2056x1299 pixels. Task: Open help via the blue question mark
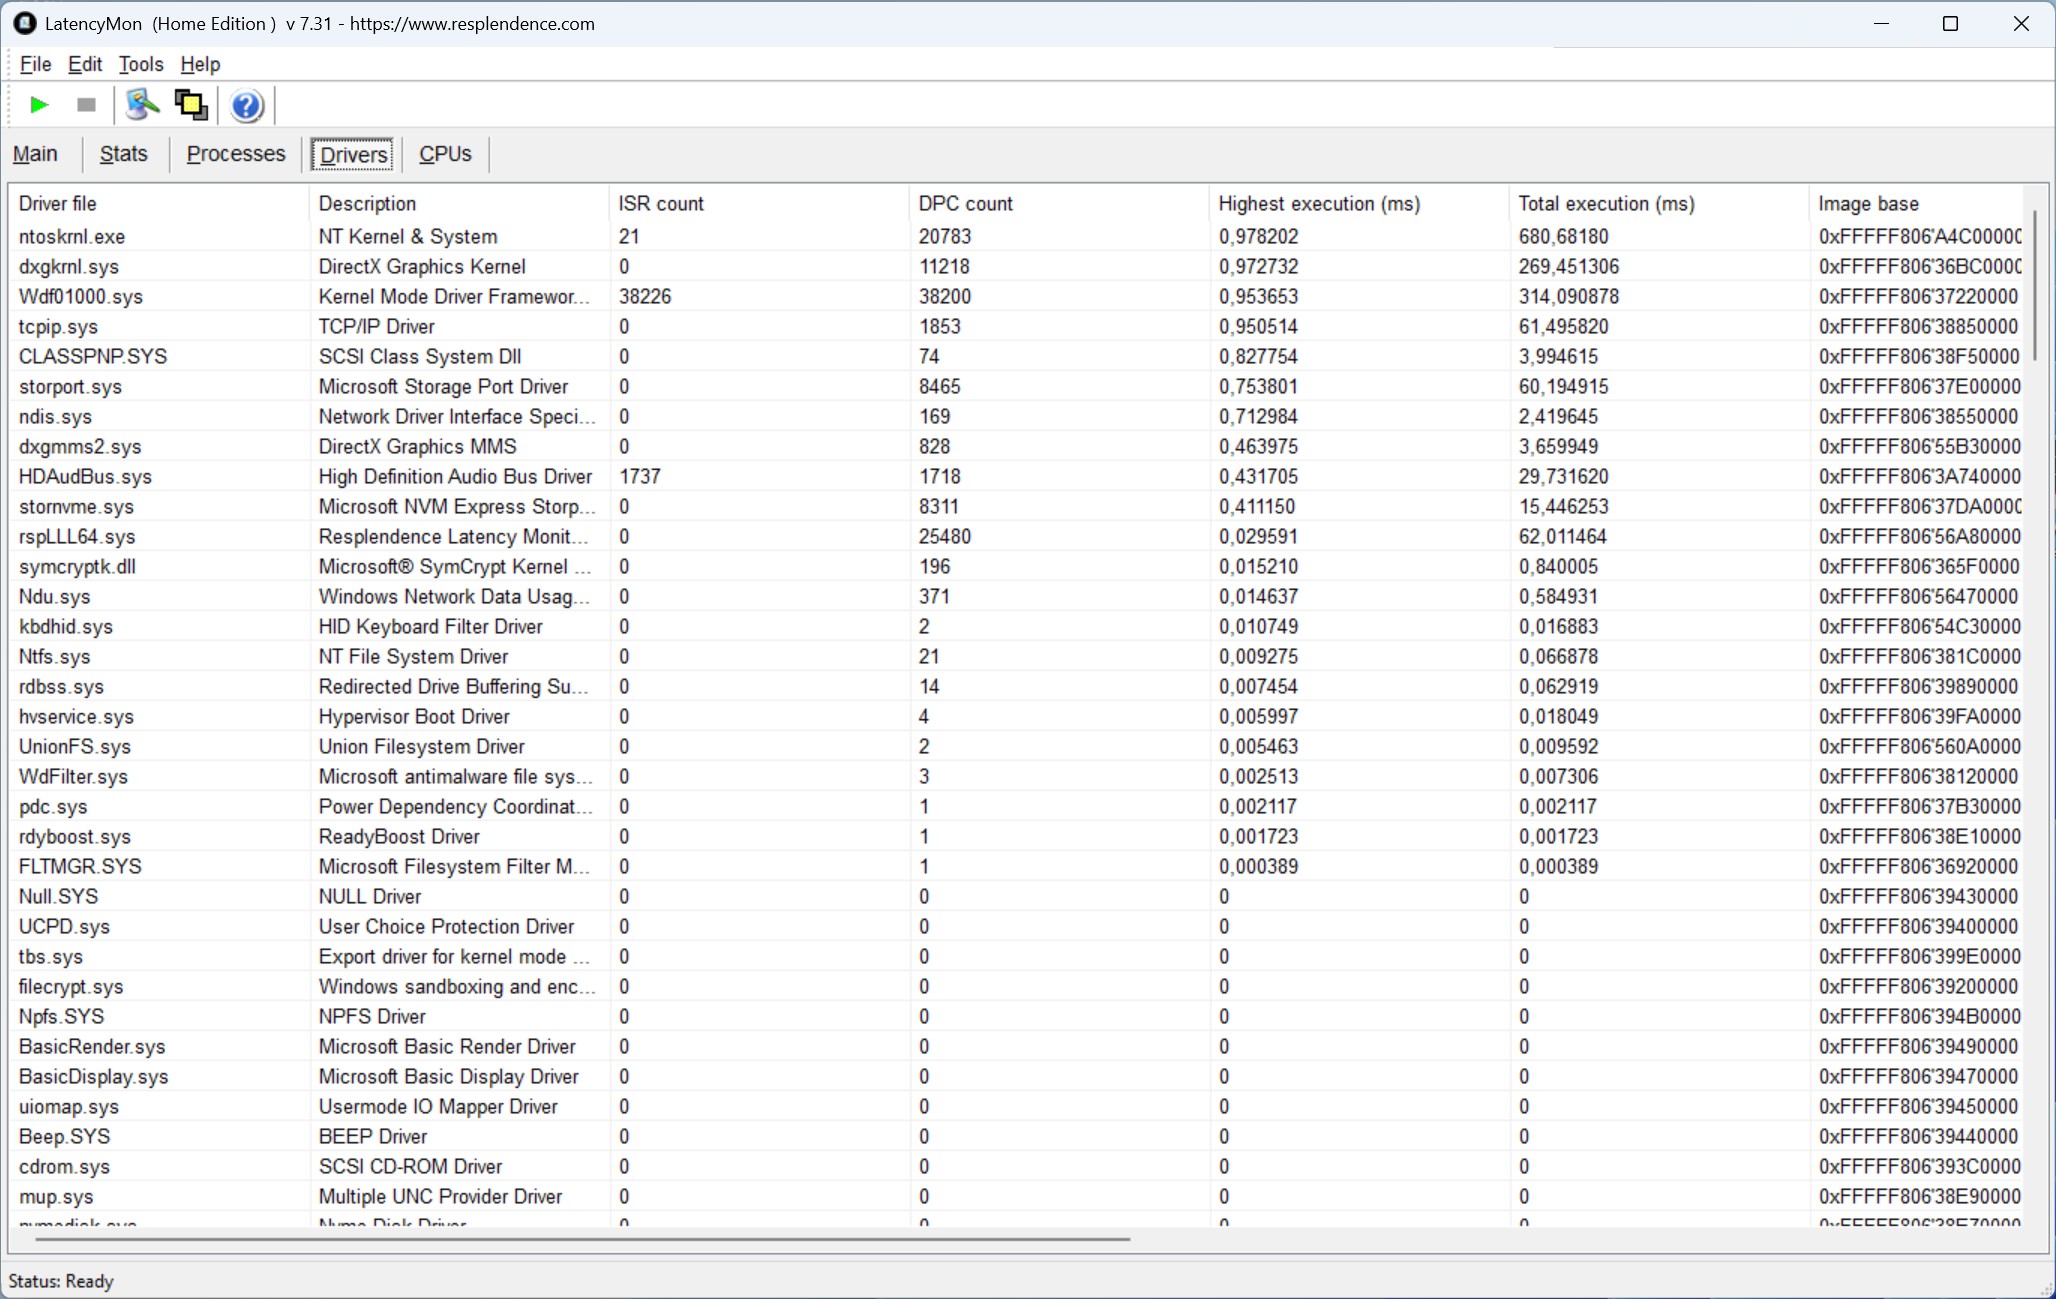pos(246,105)
